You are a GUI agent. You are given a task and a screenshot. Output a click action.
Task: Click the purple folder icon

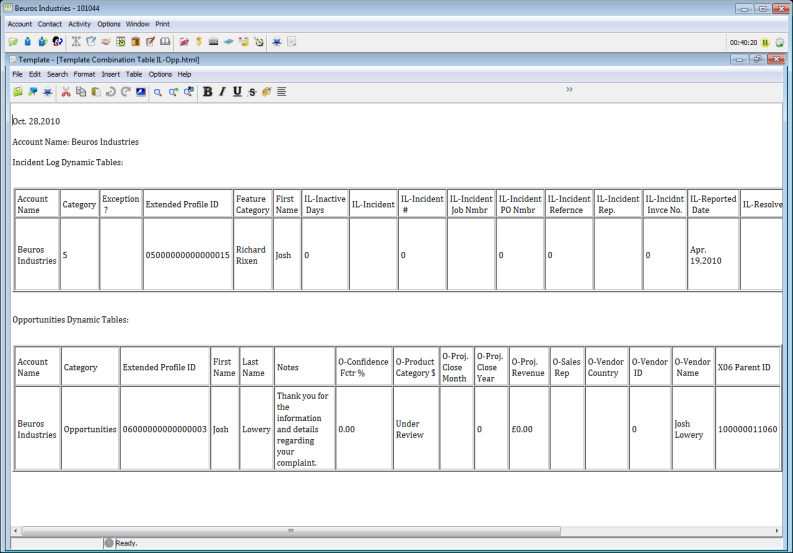(184, 42)
